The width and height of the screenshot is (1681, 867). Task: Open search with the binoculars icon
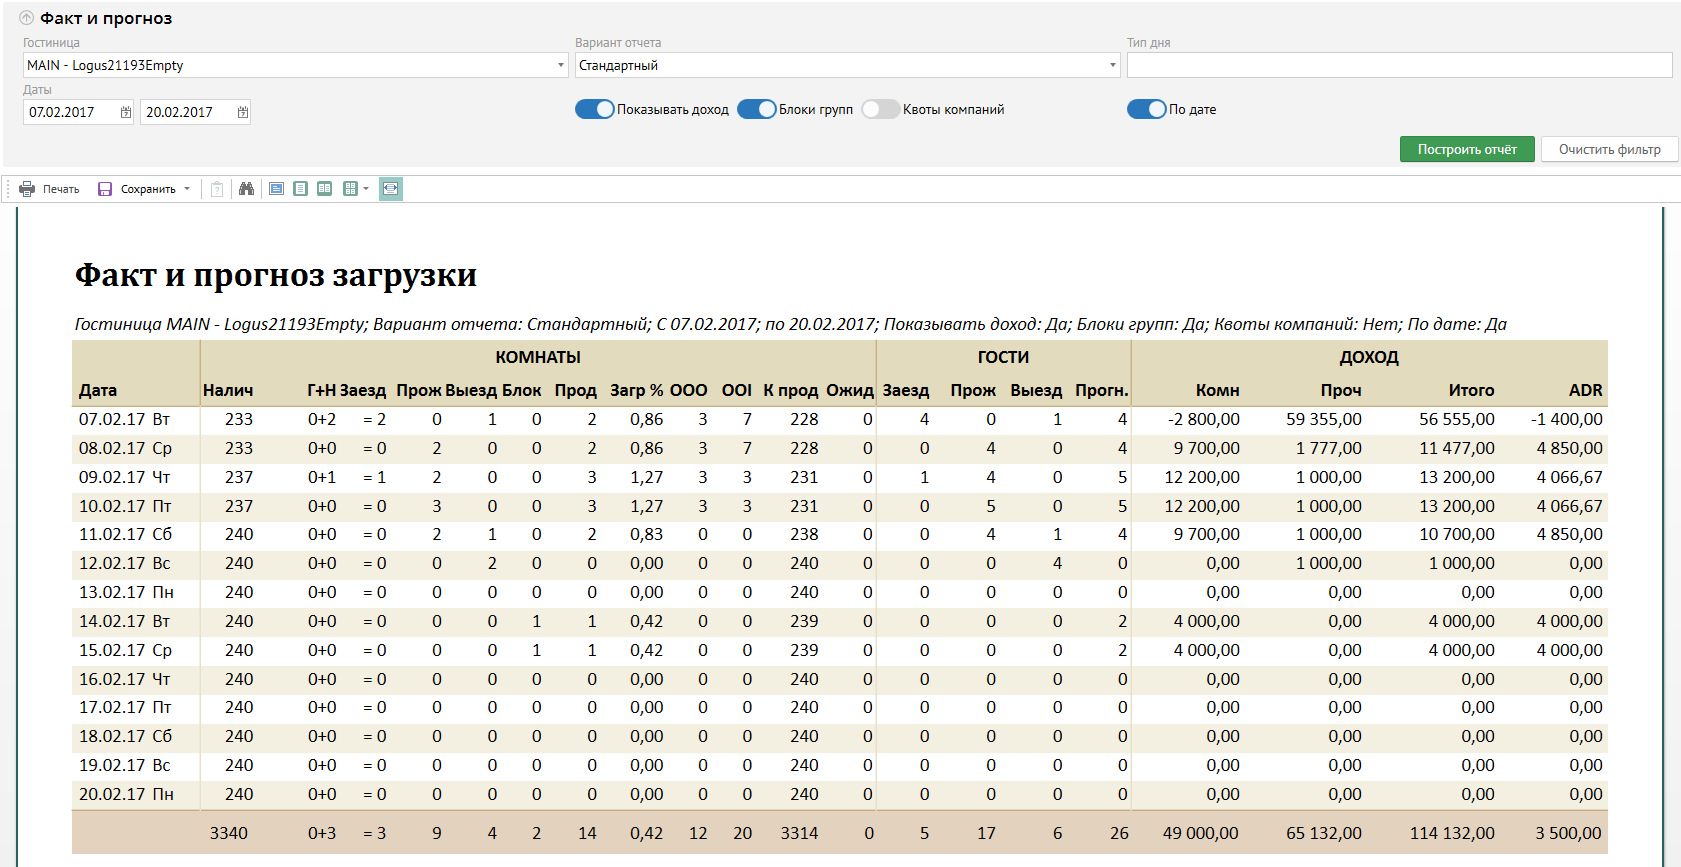tap(246, 189)
